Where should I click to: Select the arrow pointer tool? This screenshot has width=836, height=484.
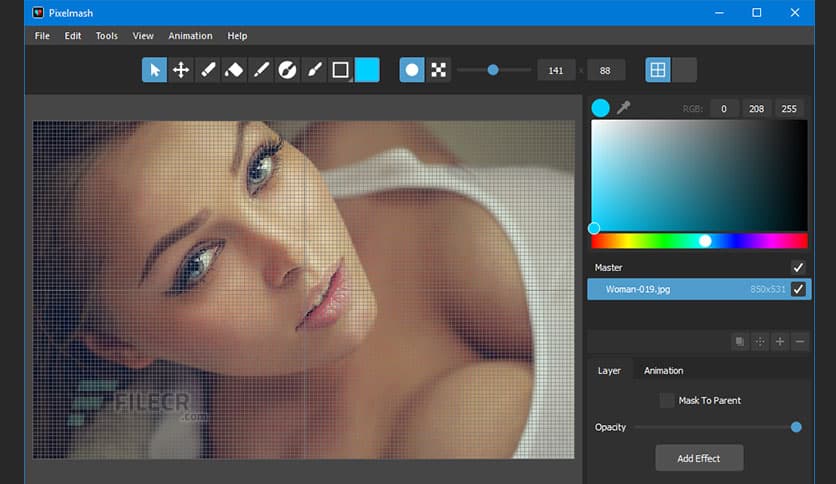click(x=154, y=70)
